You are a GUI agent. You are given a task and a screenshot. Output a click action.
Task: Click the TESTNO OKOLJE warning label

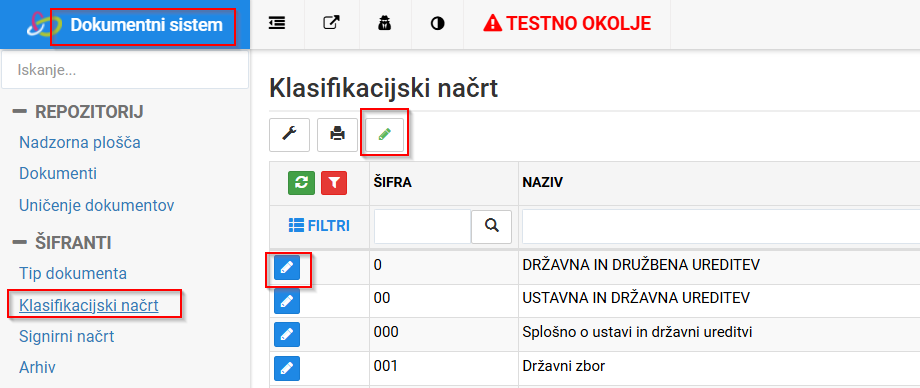(567, 23)
